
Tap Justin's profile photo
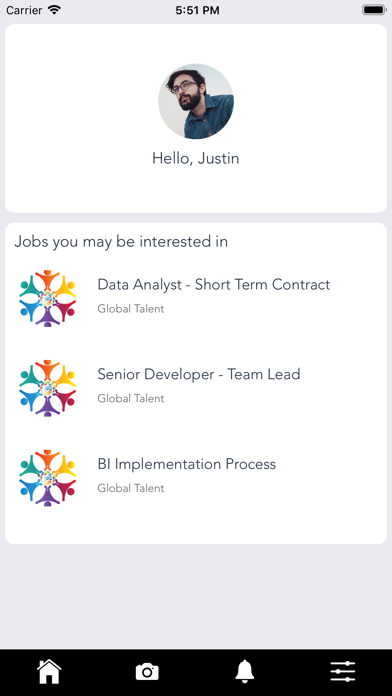tap(196, 101)
